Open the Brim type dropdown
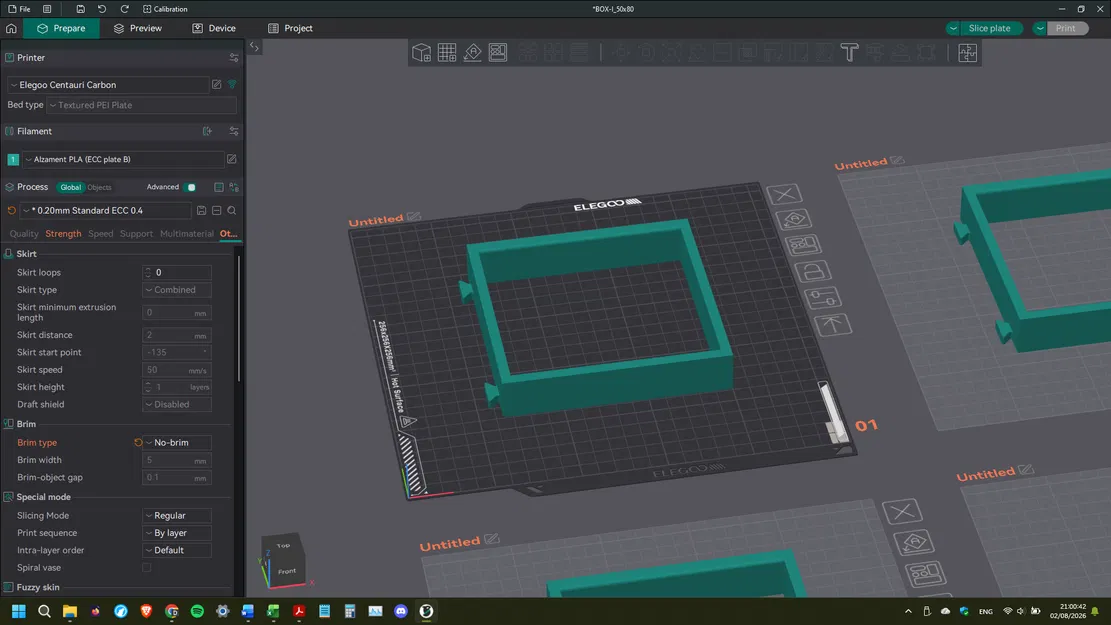 coord(177,442)
